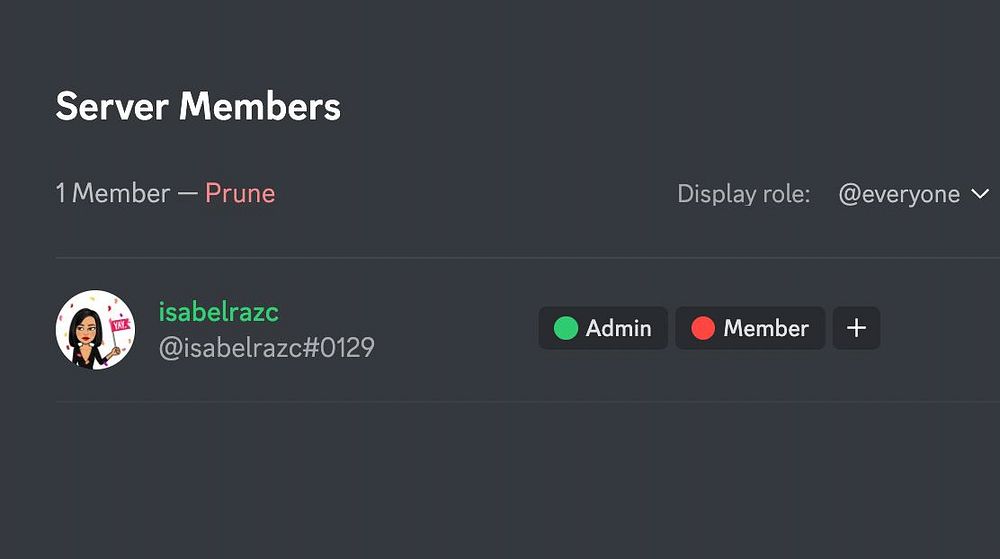Click isabelrazc's profile avatar

click(95, 329)
